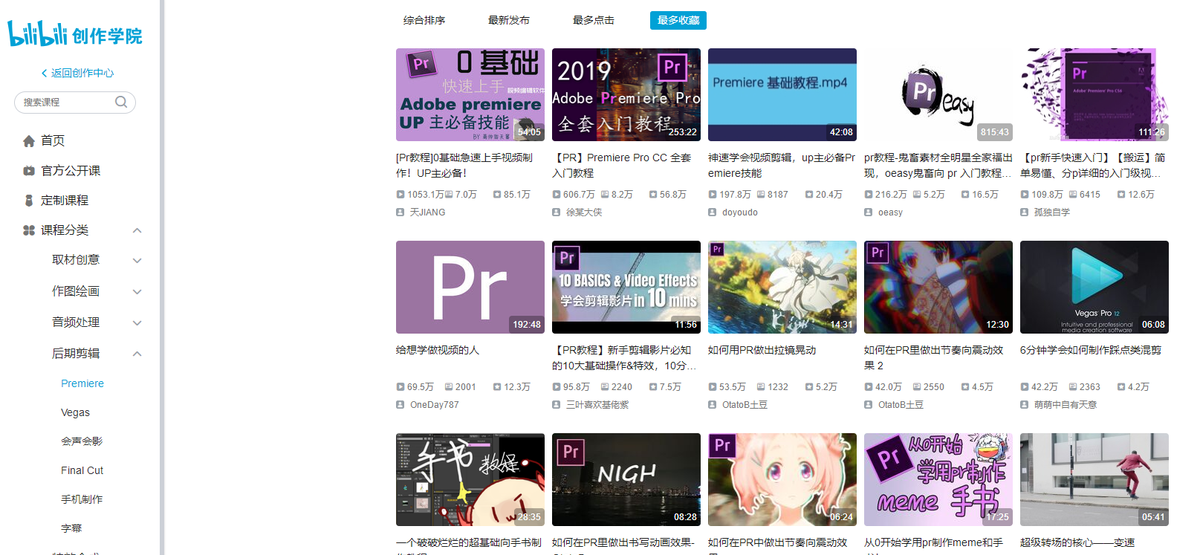
Task: Click play count icon next to 606.7万
Action: tap(557, 194)
